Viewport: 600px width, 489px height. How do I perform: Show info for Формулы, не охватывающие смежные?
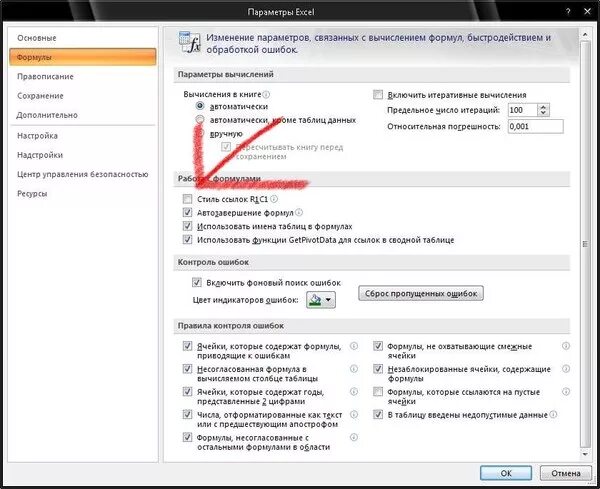566,346
